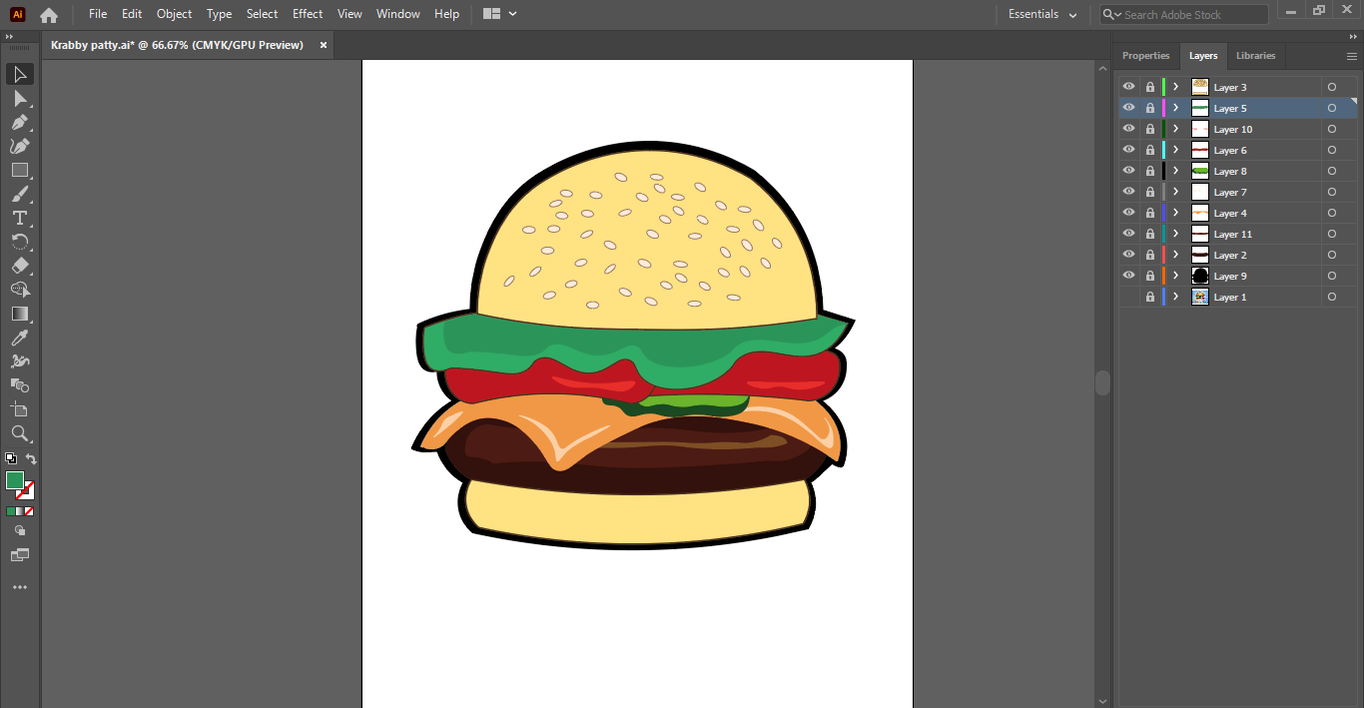This screenshot has width=1364, height=708.
Task: Select the Pen tool
Action: (20, 123)
